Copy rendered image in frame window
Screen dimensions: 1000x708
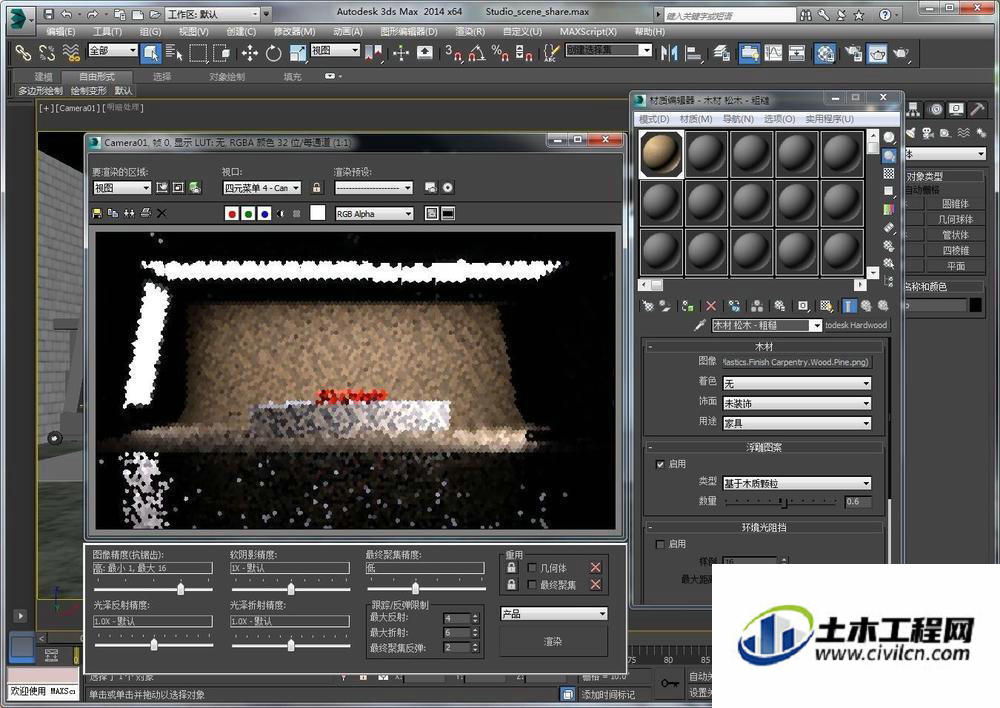tap(113, 213)
